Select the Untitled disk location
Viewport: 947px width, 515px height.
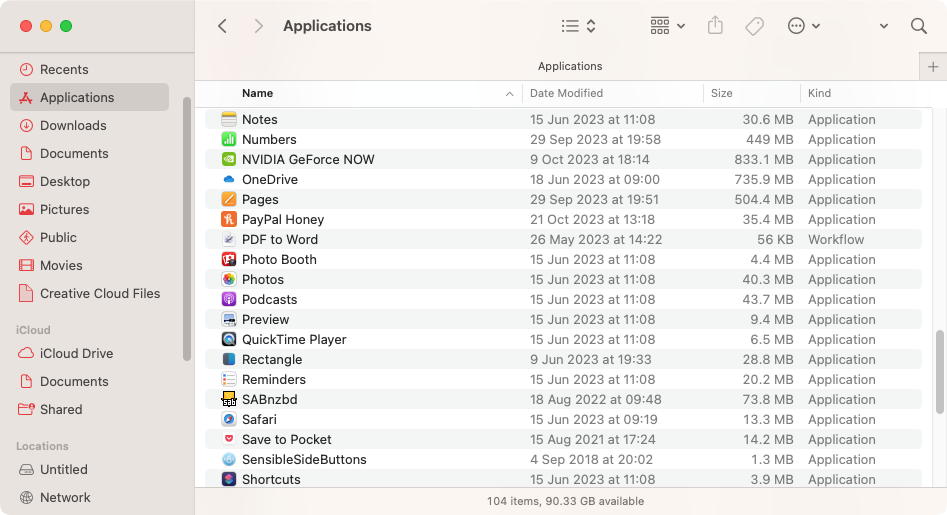point(89,469)
